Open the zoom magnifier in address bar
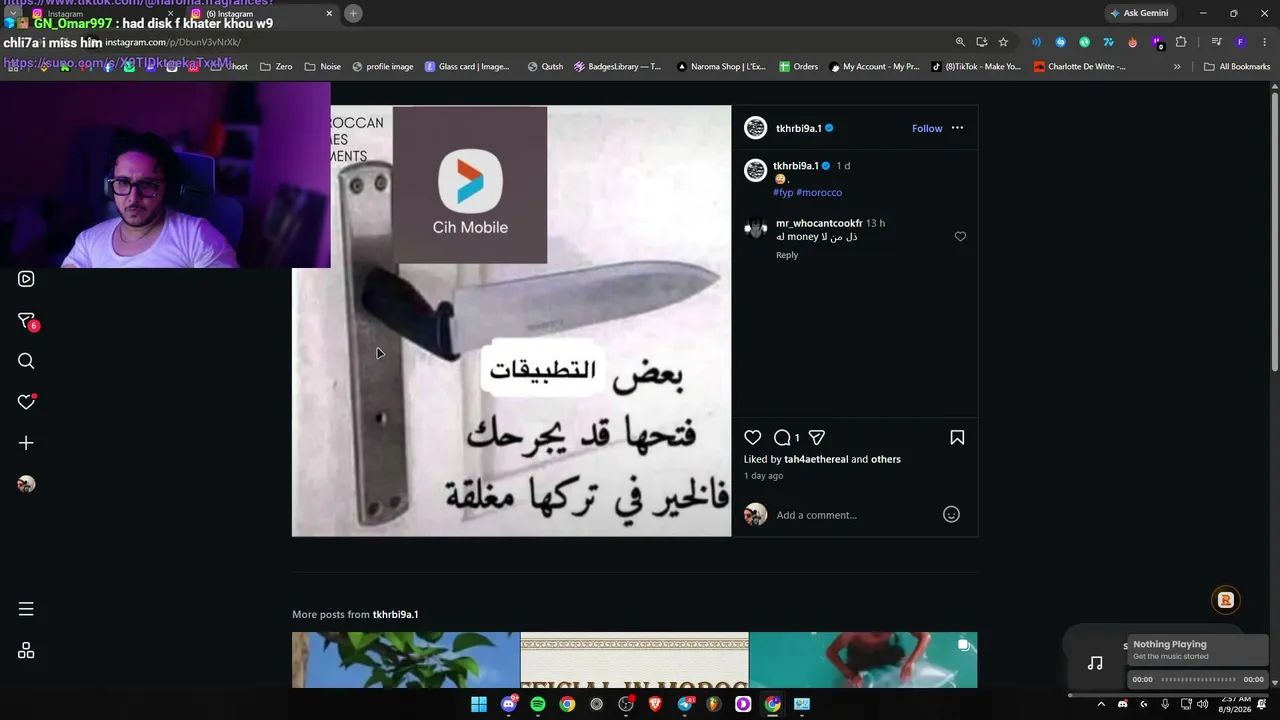 960,42
